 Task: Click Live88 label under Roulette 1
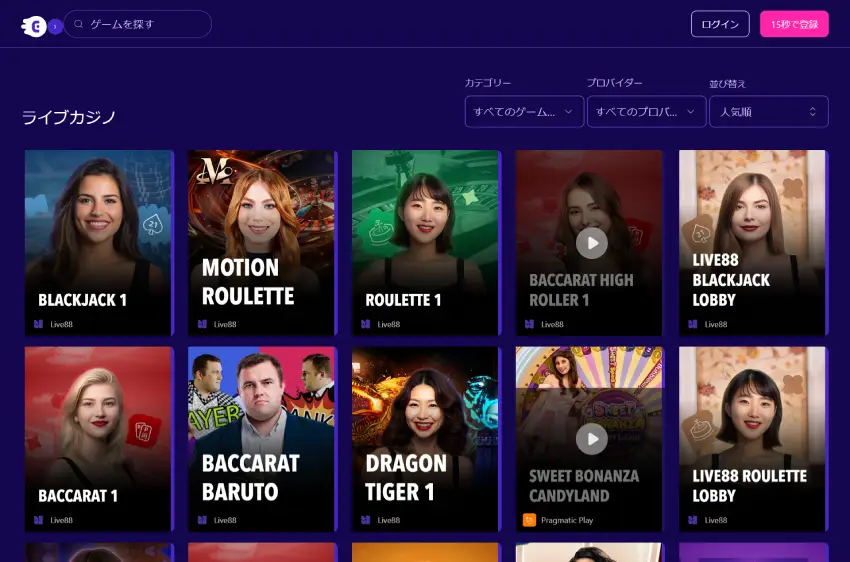(x=389, y=324)
